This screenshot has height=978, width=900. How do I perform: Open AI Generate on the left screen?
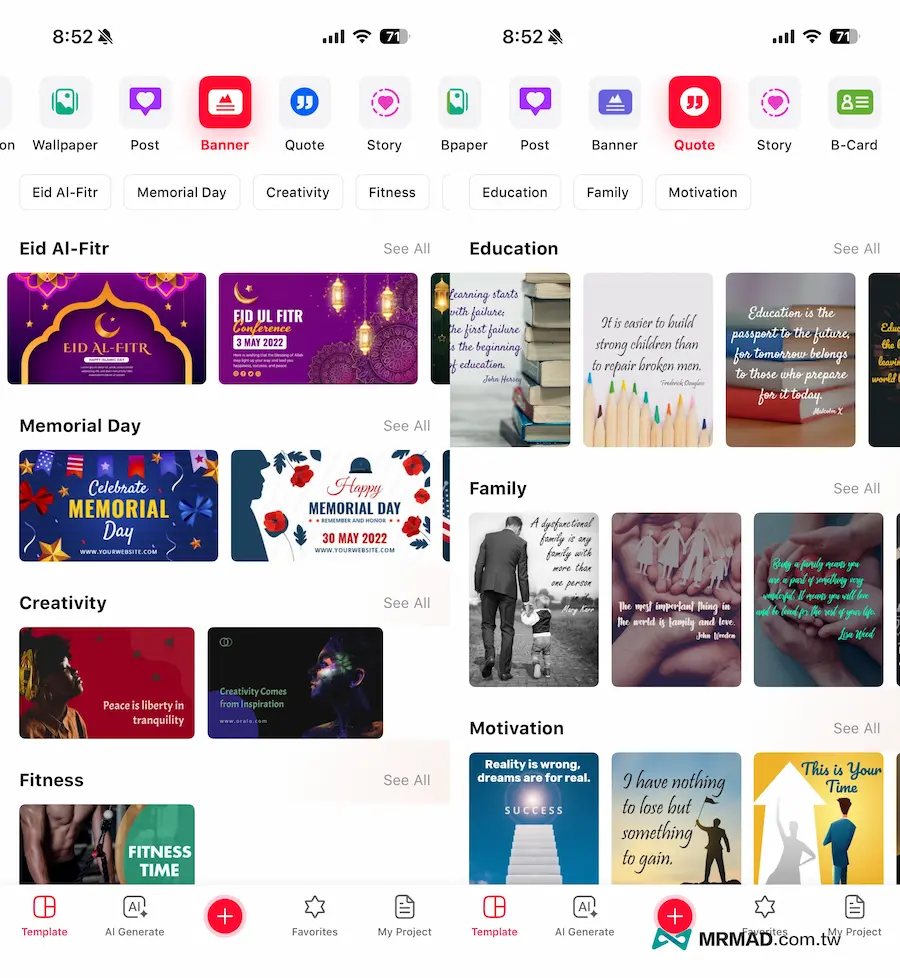(x=135, y=915)
